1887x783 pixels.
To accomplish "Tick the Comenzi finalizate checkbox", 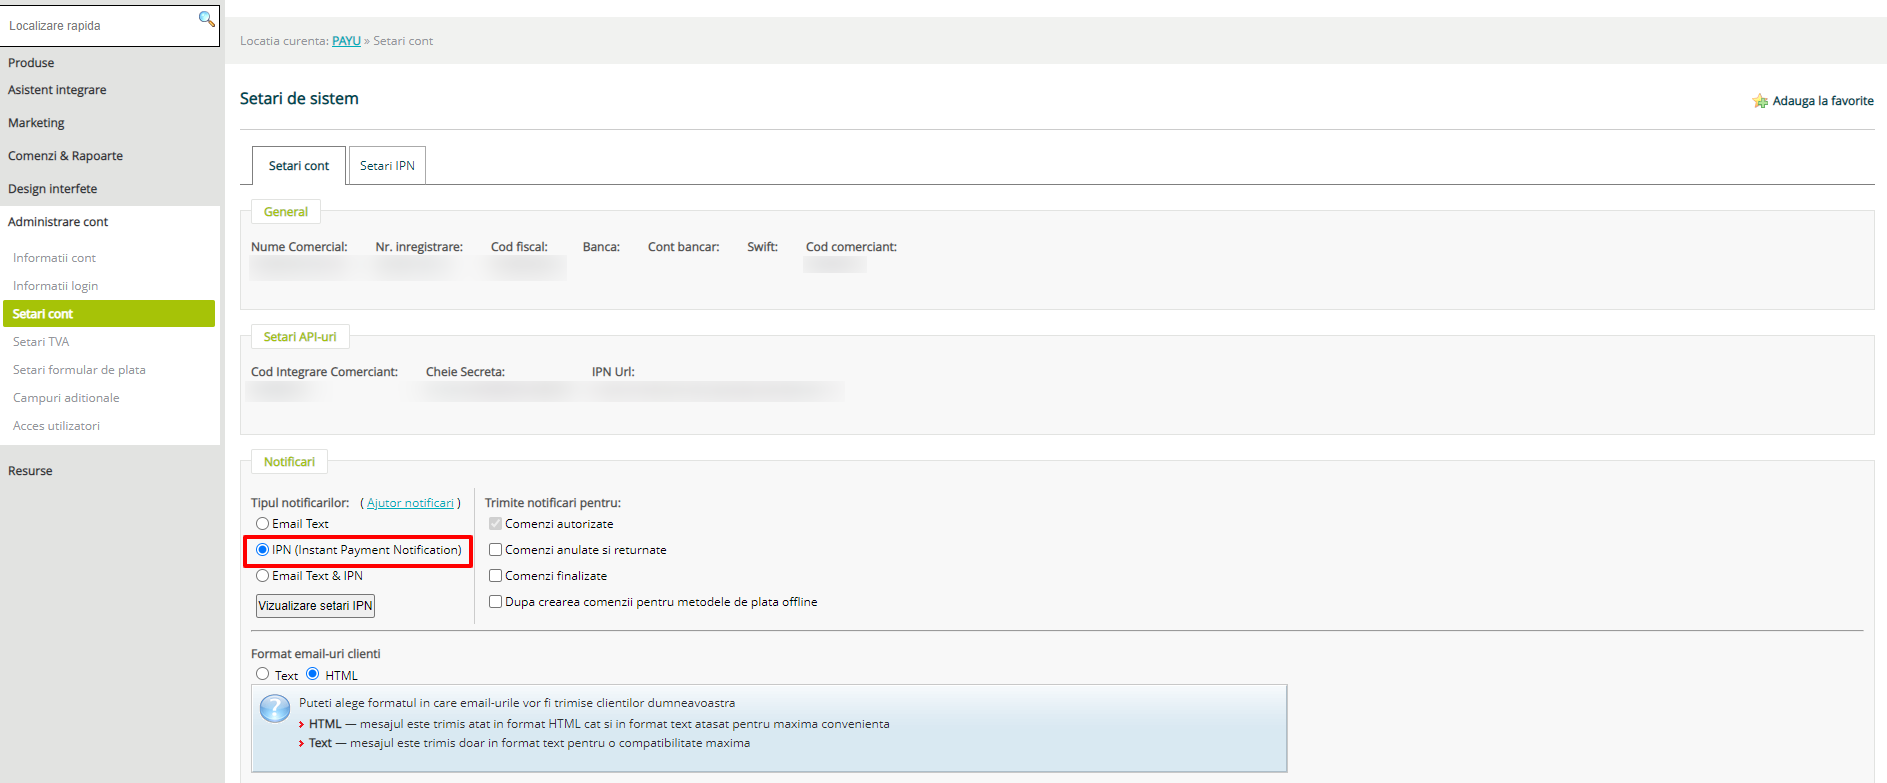I will (495, 576).
